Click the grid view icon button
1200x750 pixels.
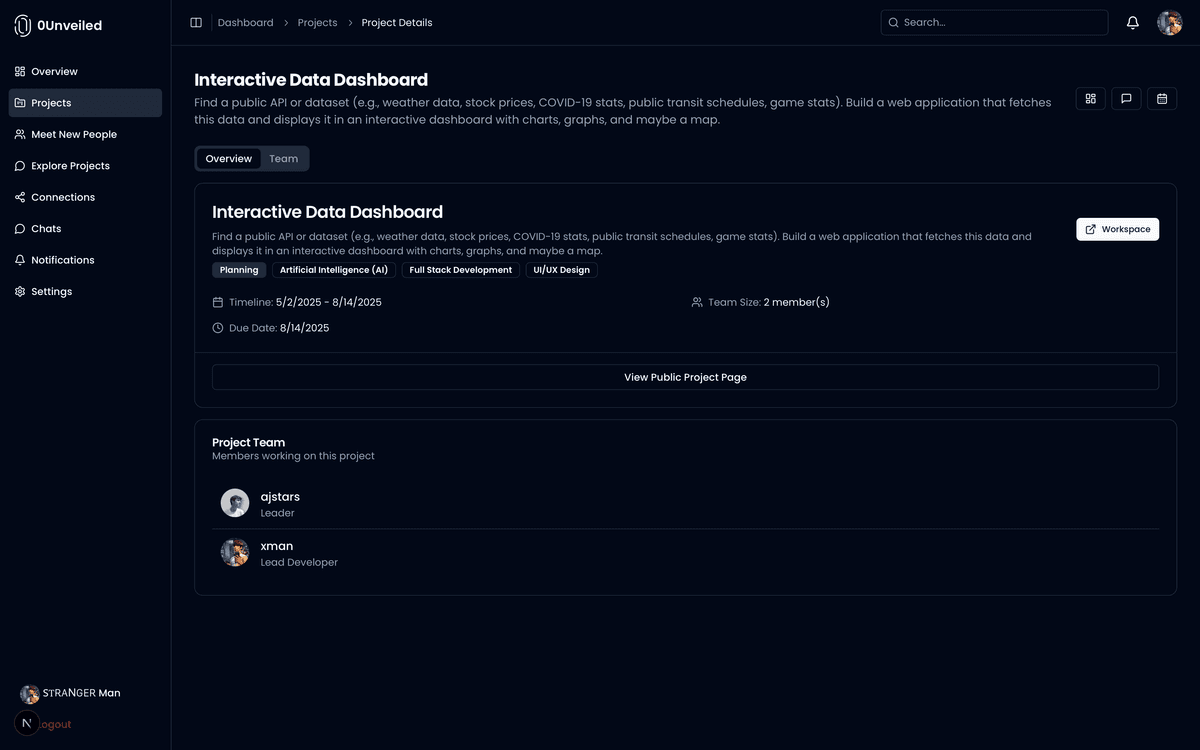click(x=1090, y=99)
